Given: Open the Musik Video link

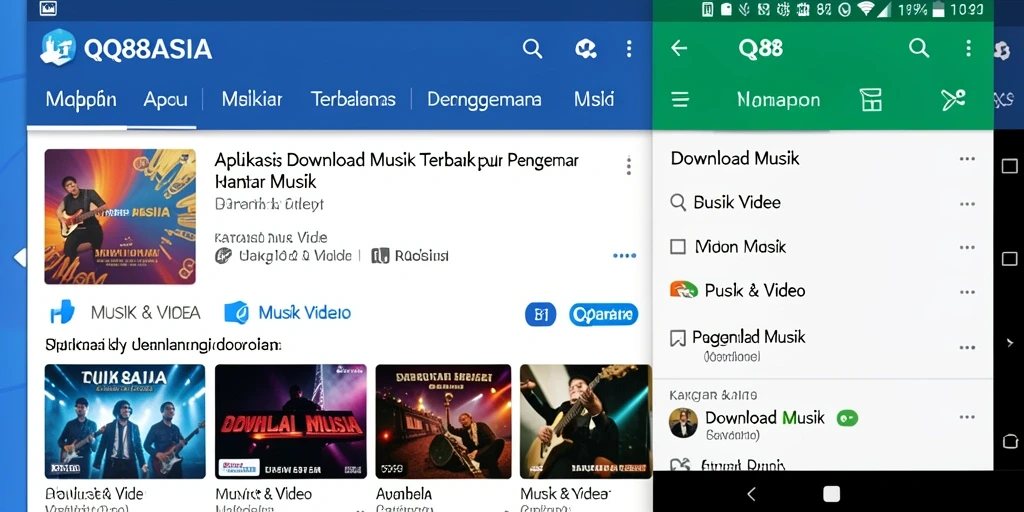Looking at the screenshot, I should pos(304,313).
